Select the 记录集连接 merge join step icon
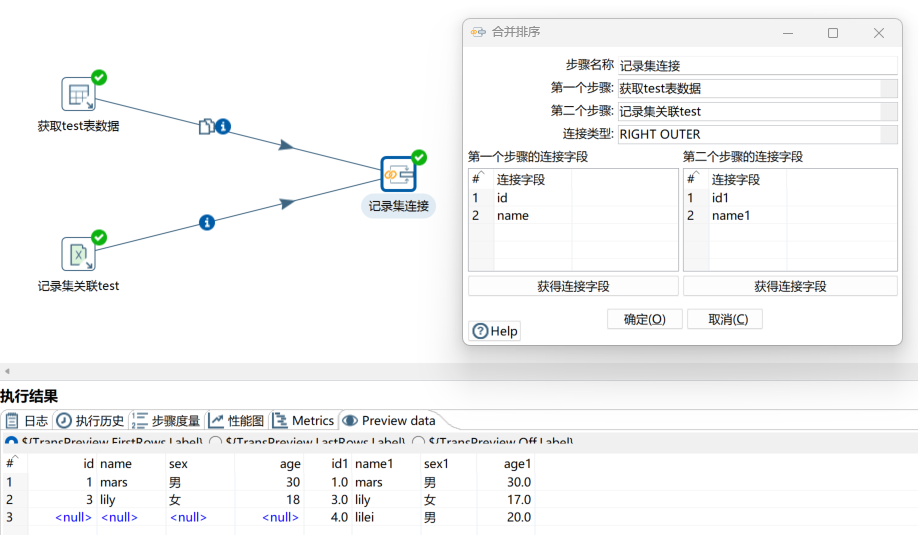The width and height of the screenshot is (918, 535). [x=398, y=174]
